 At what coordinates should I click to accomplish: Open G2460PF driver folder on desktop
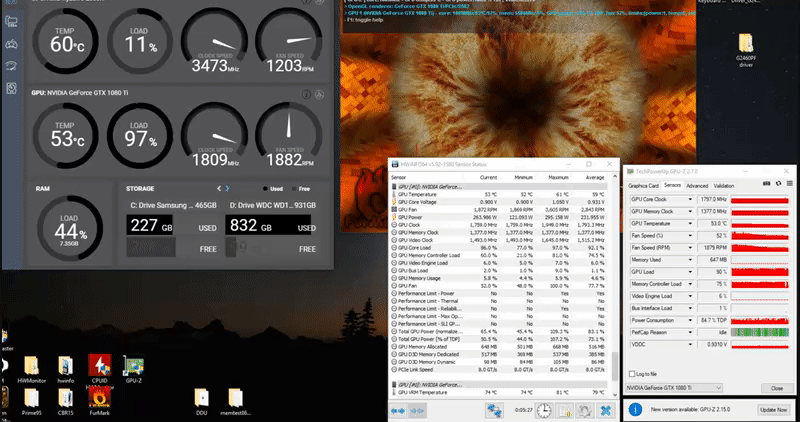[745, 50]
